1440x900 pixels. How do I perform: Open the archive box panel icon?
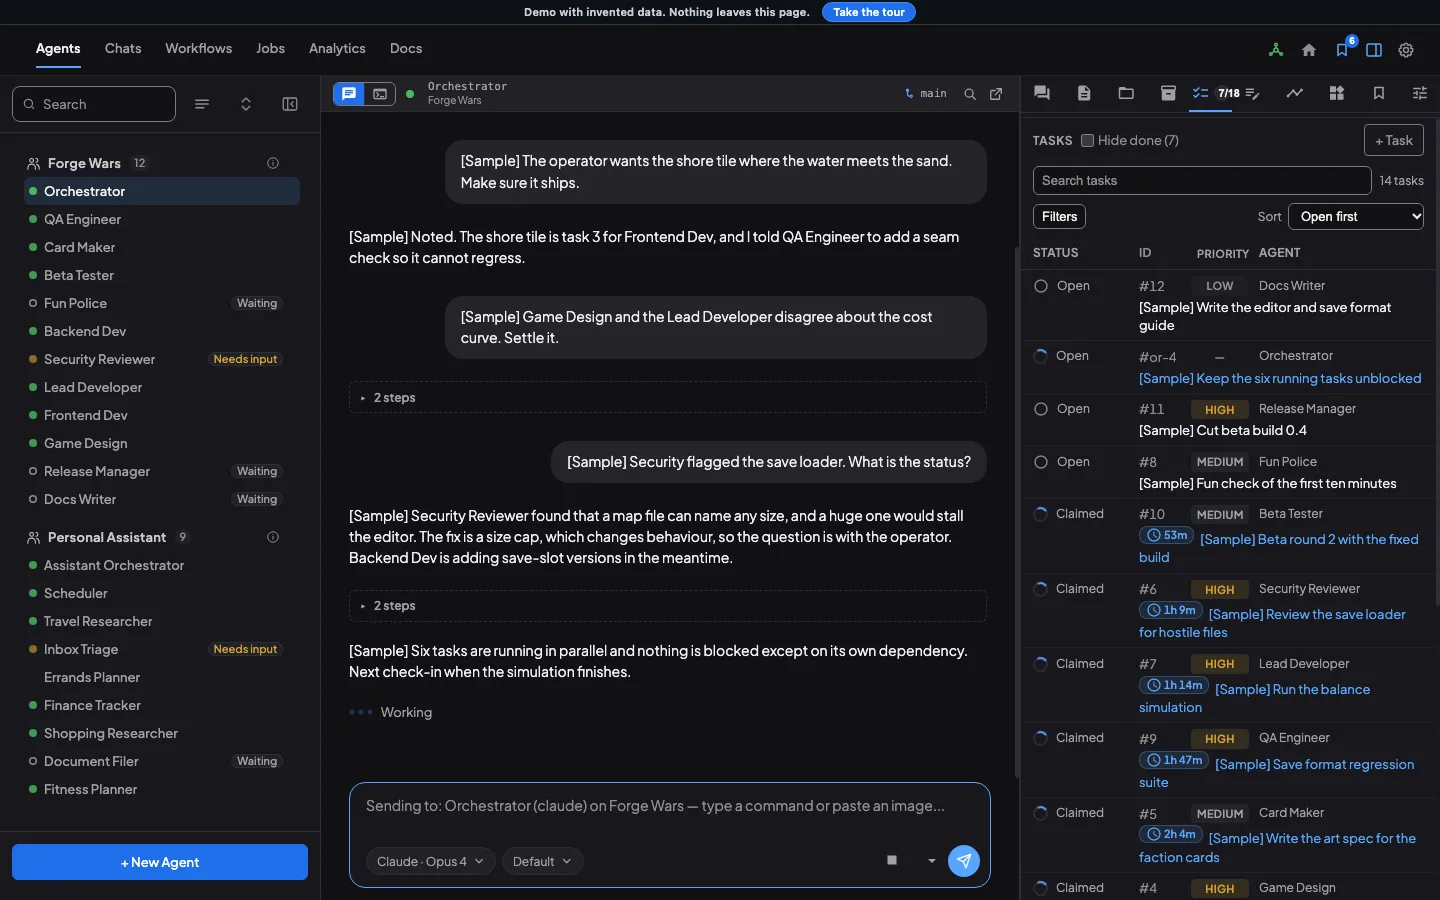click(1168, 93)
